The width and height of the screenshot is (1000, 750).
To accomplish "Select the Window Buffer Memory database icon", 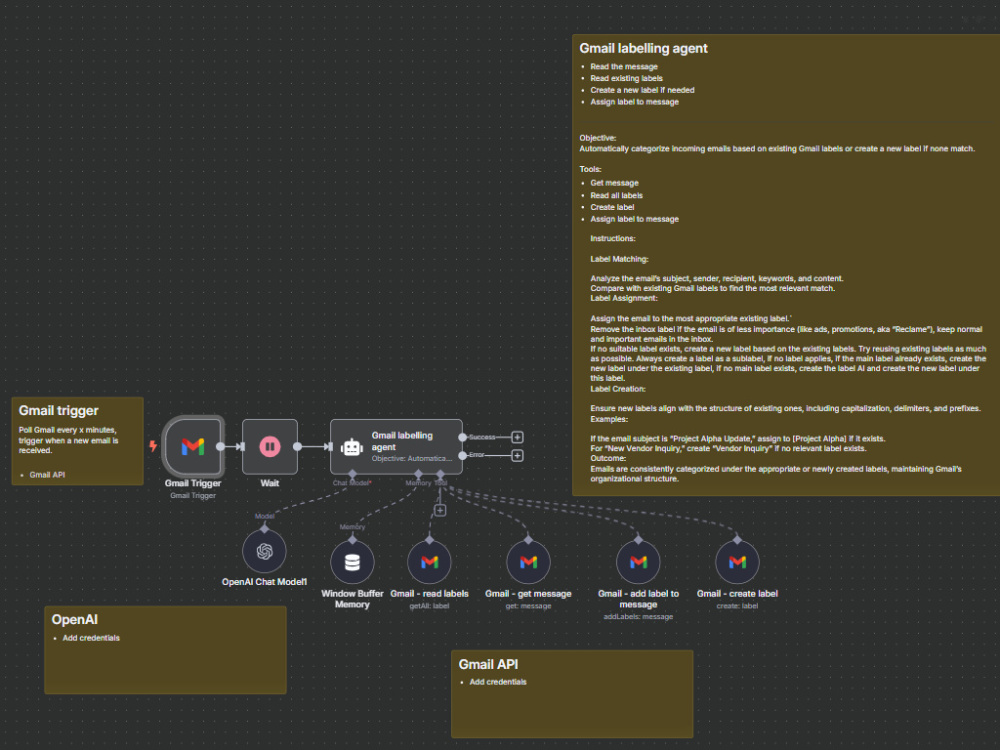I will 352,562.
